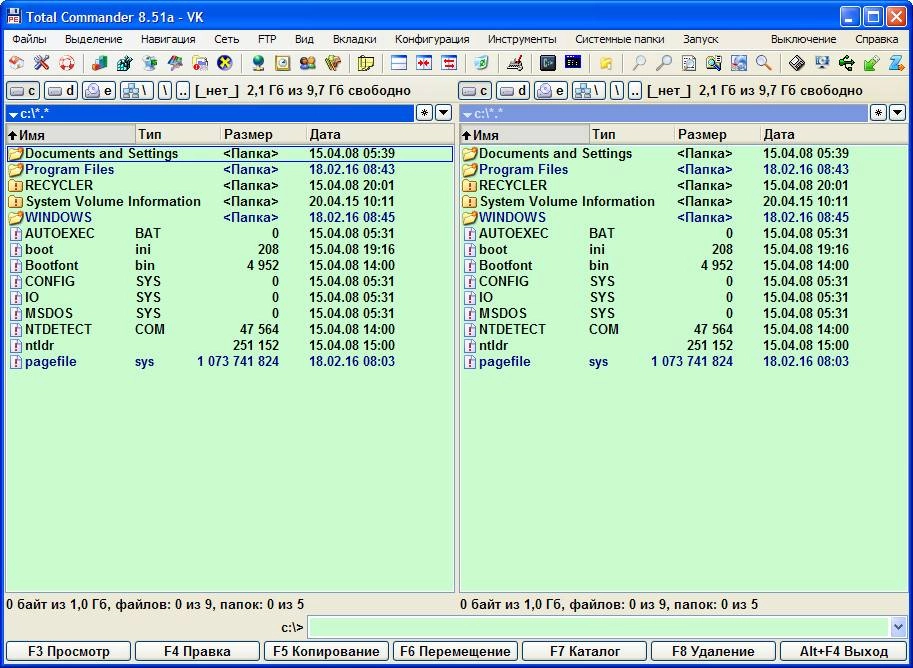Click the red lifebuoy toolbar icon
Screen dimensions: 913x668
pos(66,62)
